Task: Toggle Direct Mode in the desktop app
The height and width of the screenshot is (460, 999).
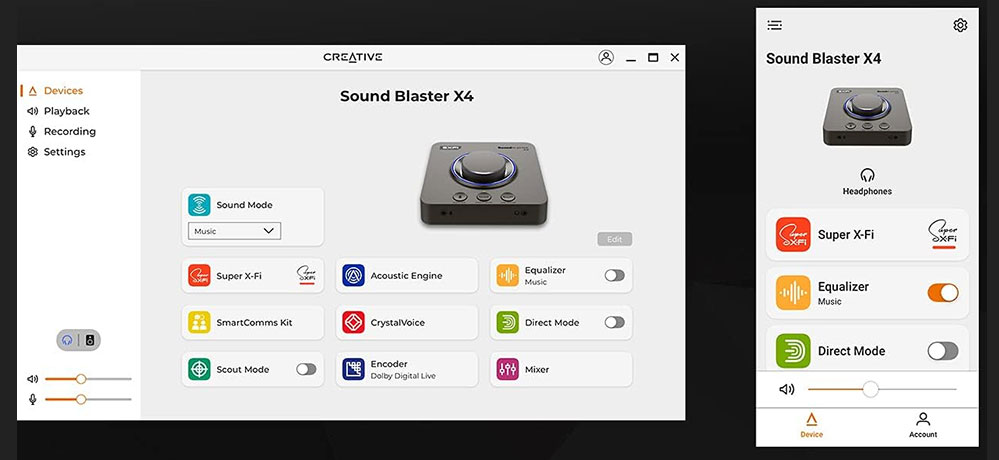Action: 614,322
